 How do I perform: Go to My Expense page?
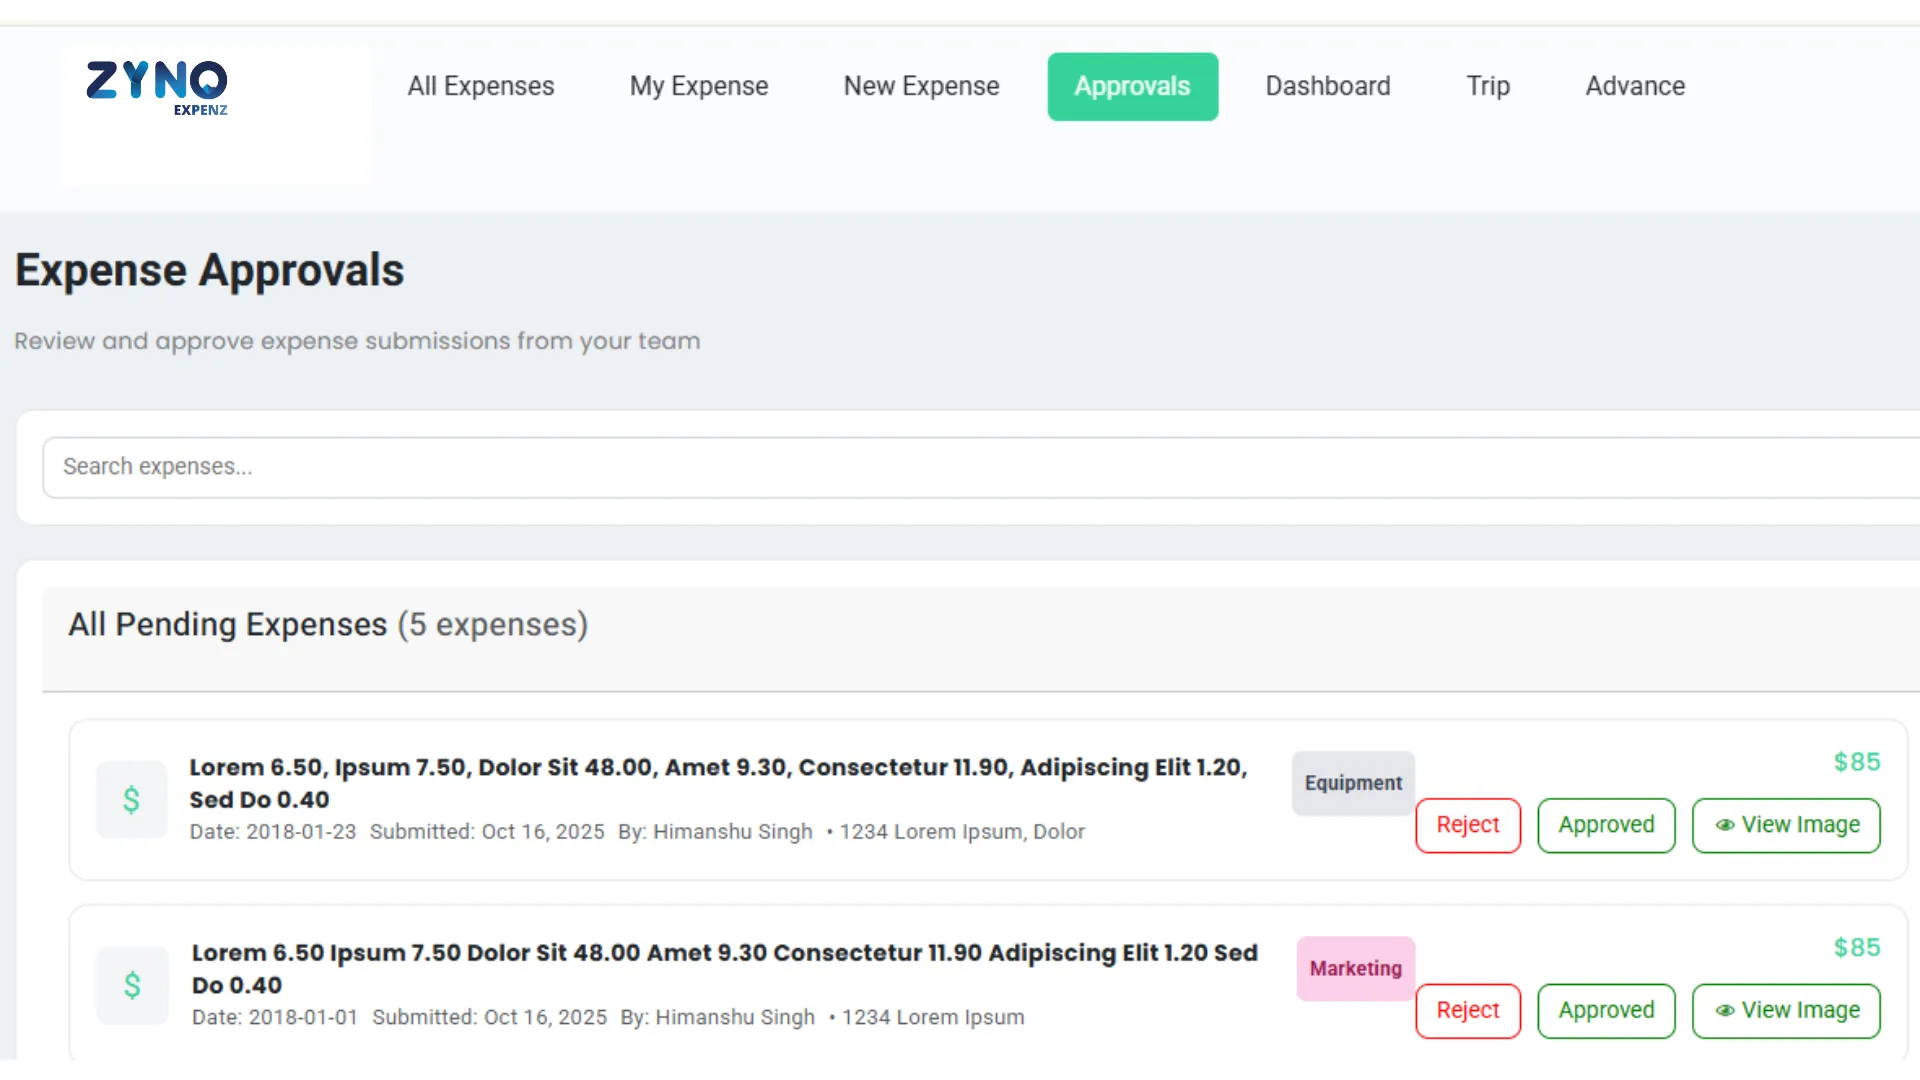[698, 87]
